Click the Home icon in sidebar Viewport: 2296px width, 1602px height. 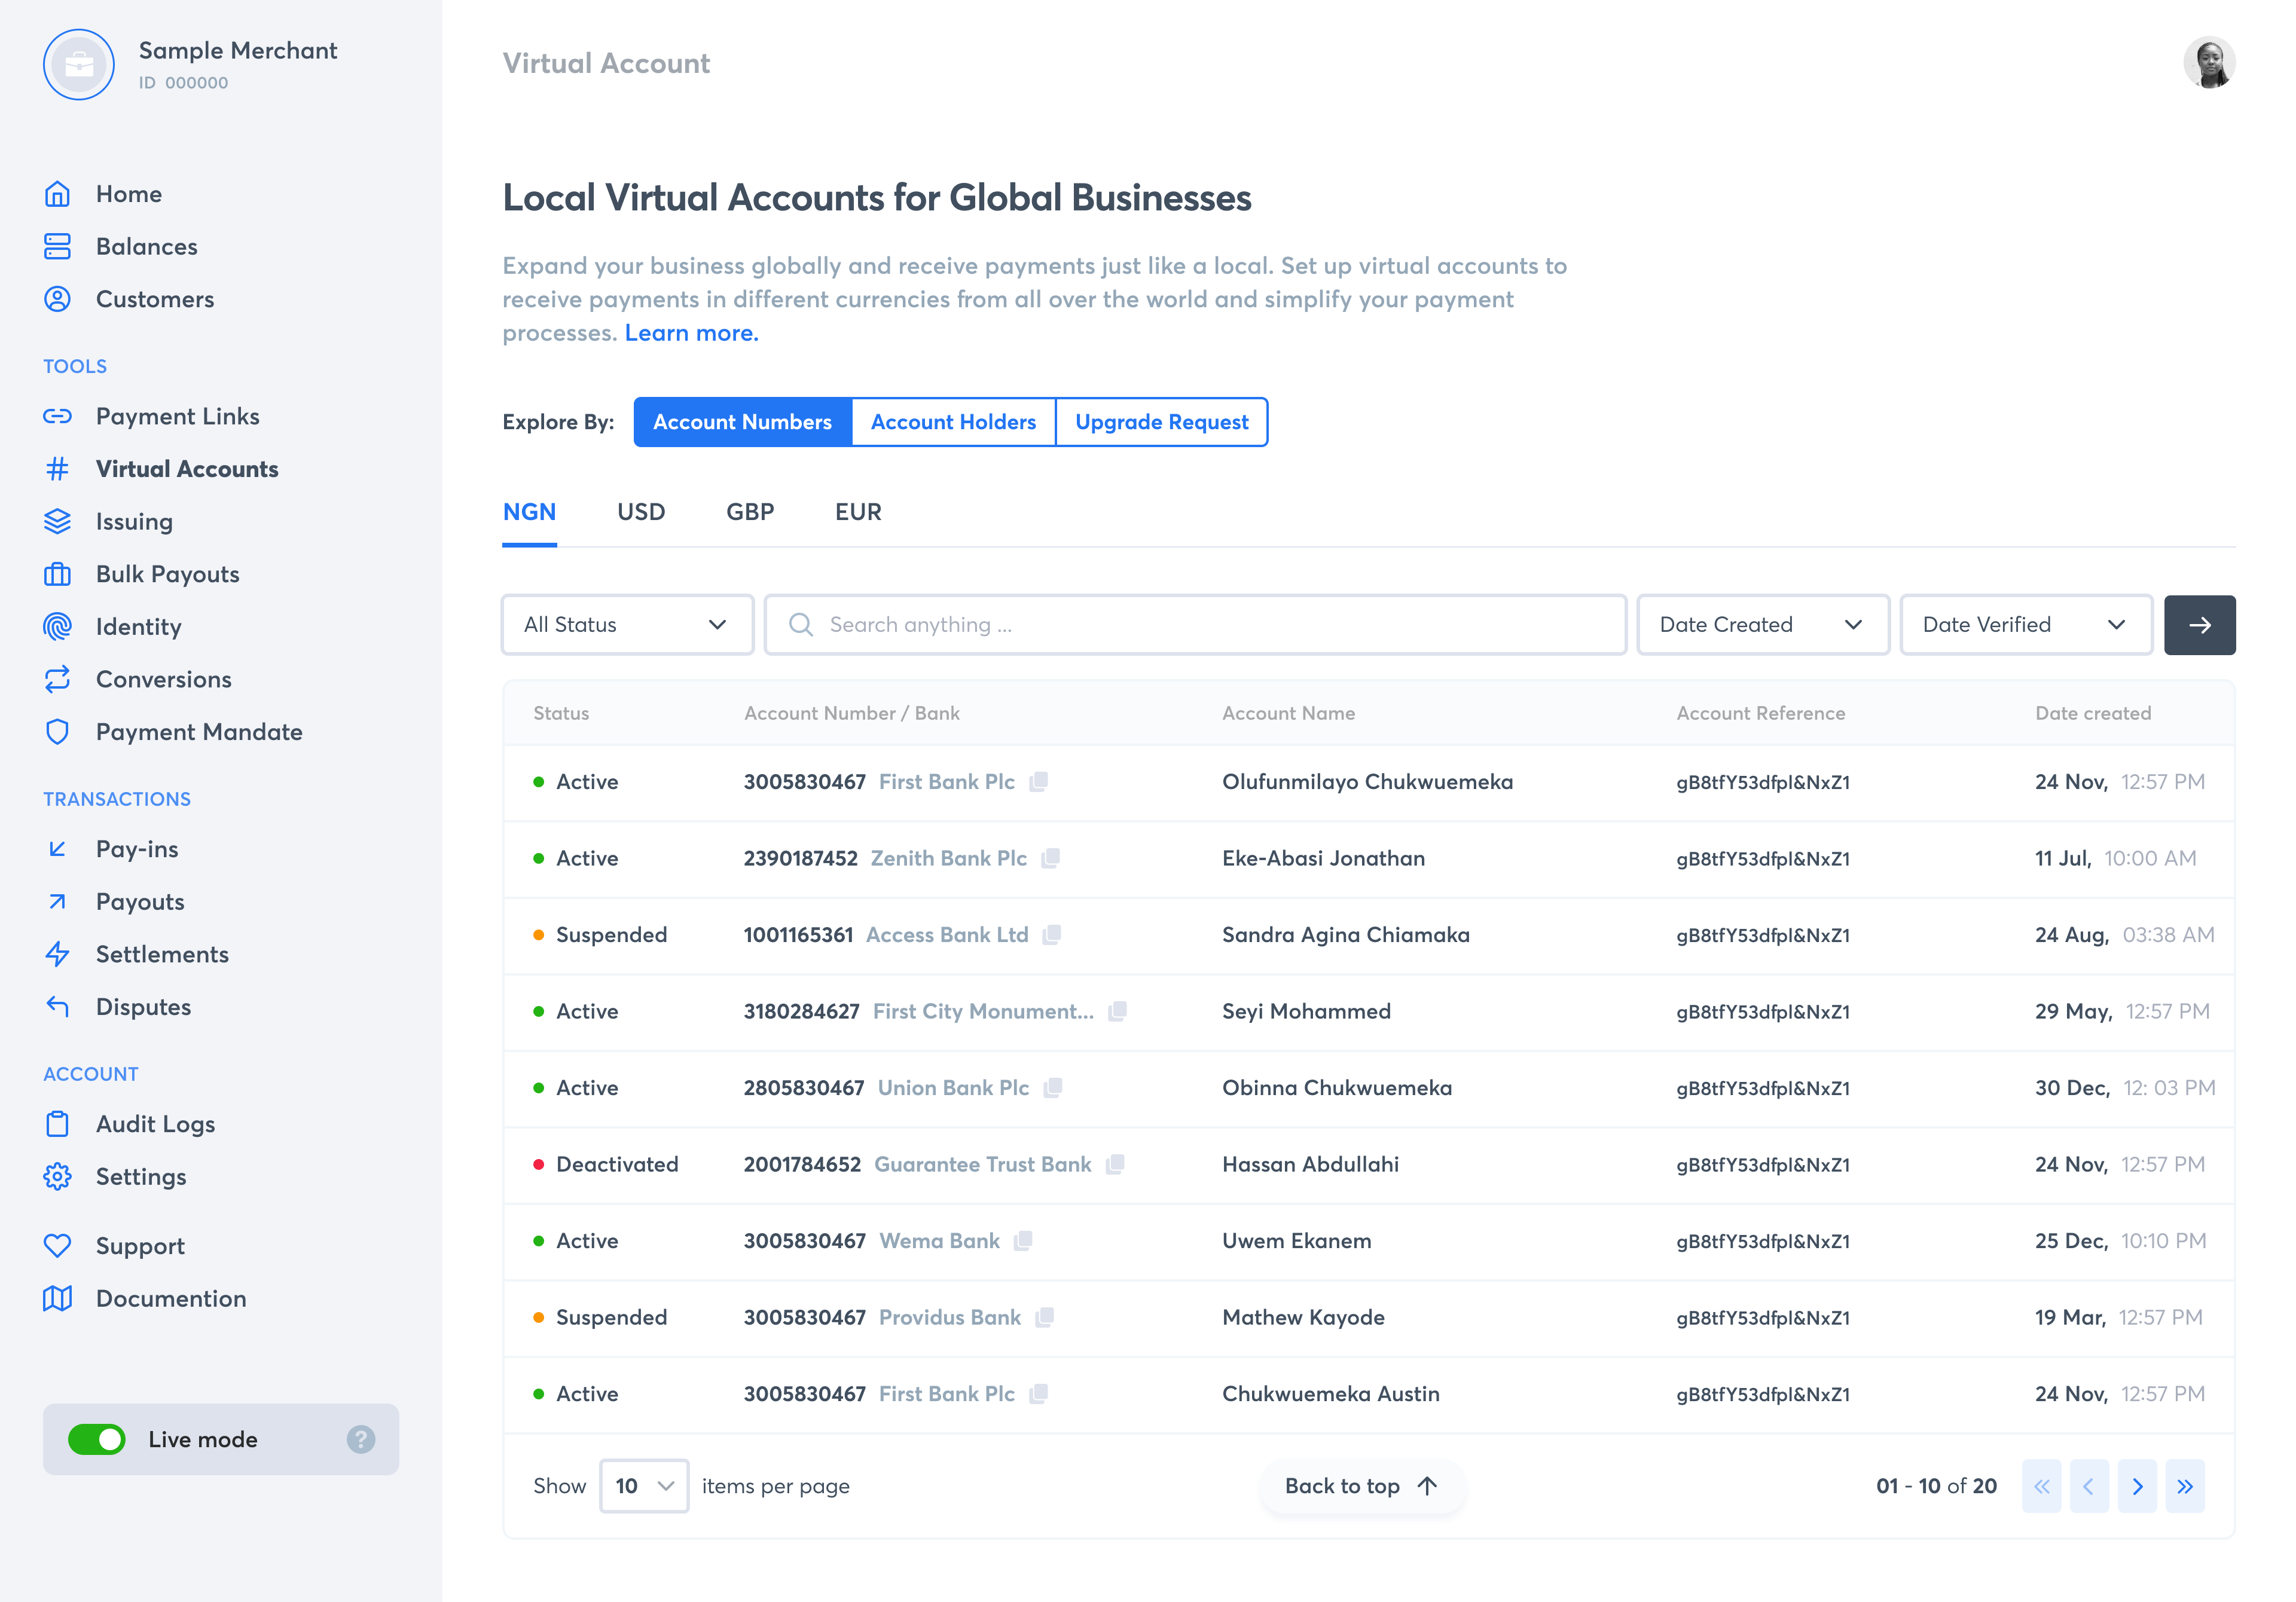[x=57, y=194]
